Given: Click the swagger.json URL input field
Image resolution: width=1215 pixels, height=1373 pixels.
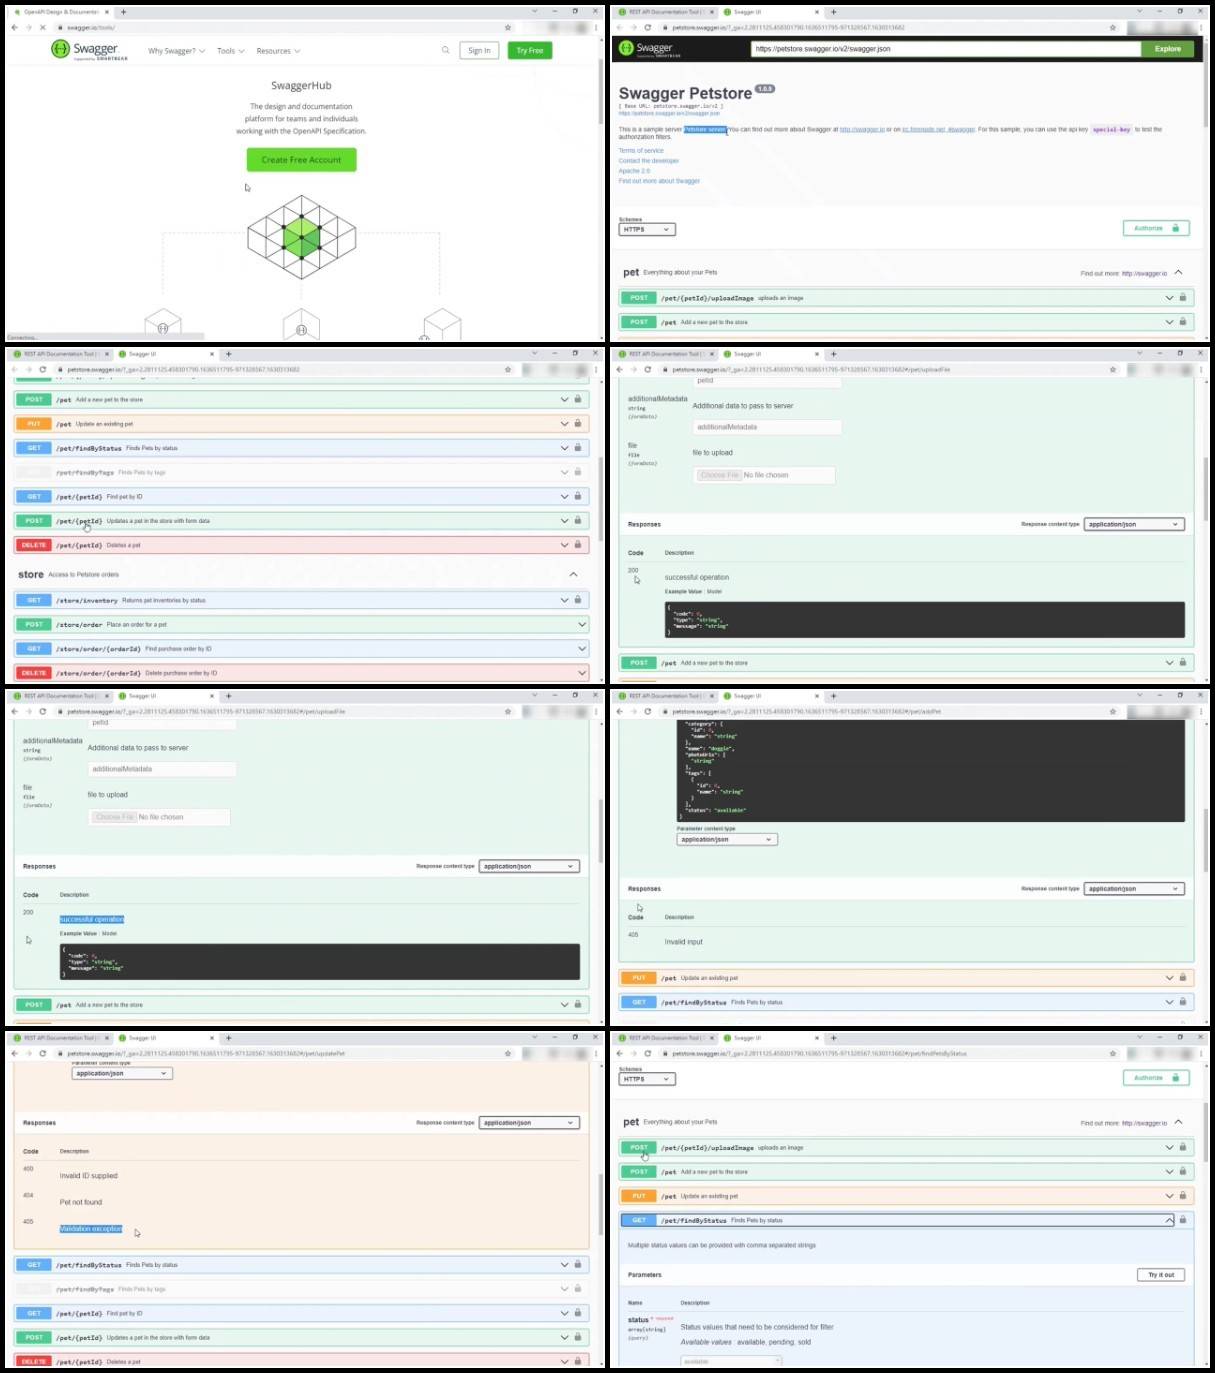Looking at the screenshot, I should pyautogui.click(x=945, y=48).
